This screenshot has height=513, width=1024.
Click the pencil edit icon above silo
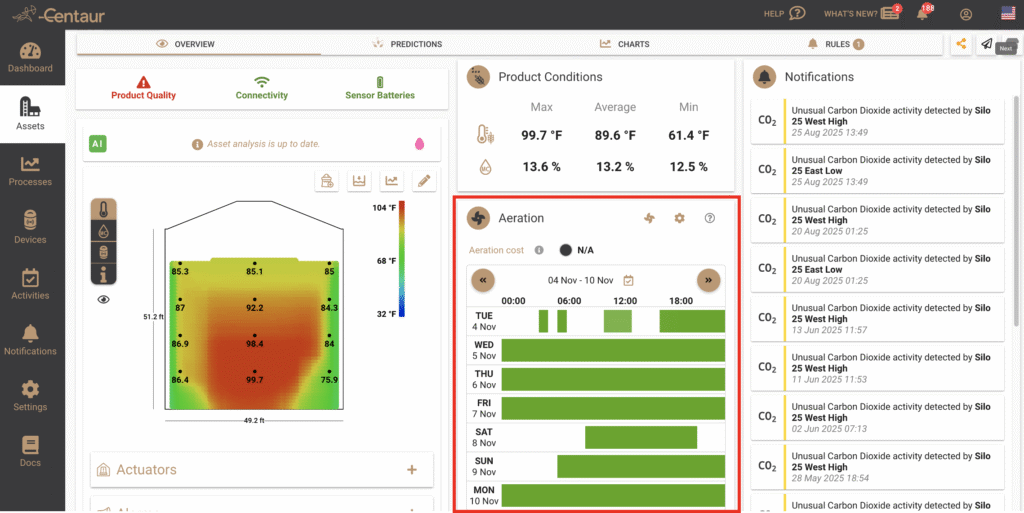425,181
